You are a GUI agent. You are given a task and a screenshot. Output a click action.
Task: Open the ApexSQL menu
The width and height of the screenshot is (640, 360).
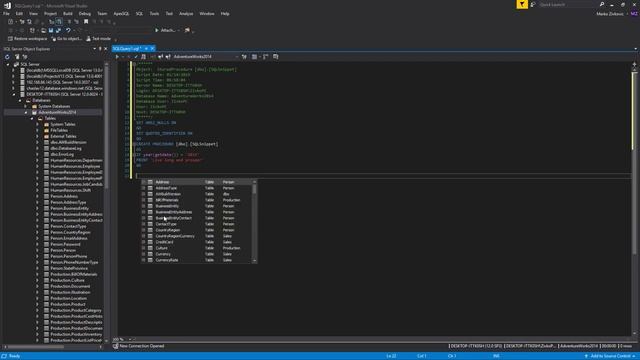[x=121, y=14]
